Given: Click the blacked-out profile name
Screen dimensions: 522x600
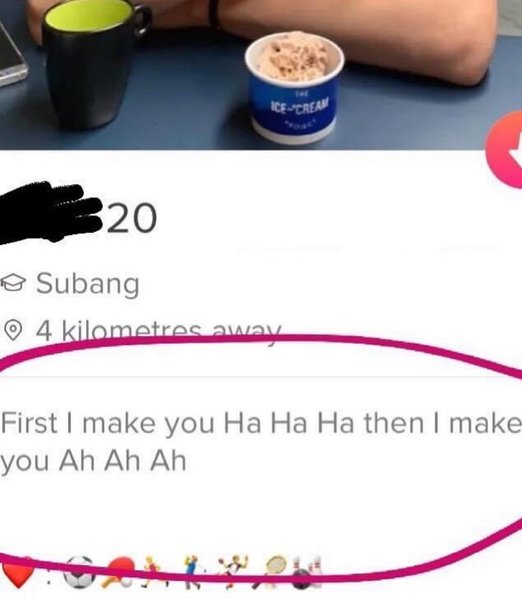Looking at the screenshot, I should tap(52, 212).
